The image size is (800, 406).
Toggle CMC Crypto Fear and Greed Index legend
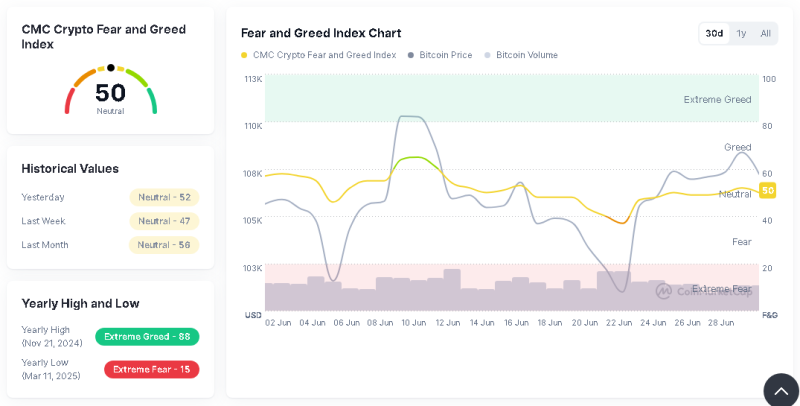point(319,55)
